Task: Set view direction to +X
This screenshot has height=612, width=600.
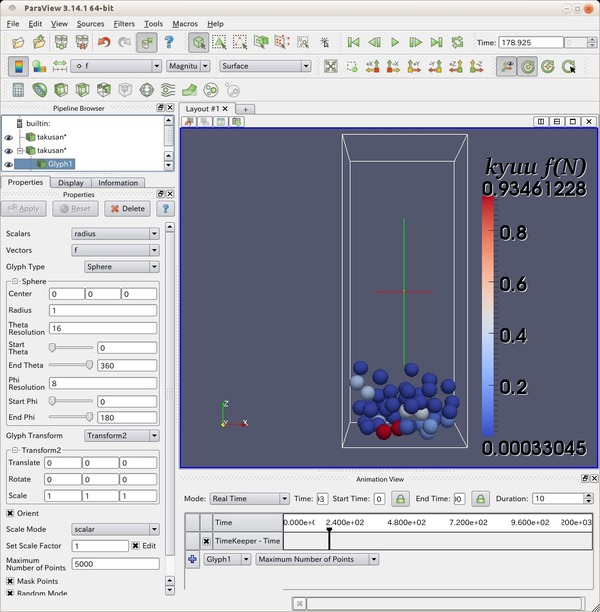Action: click(373, 66)
